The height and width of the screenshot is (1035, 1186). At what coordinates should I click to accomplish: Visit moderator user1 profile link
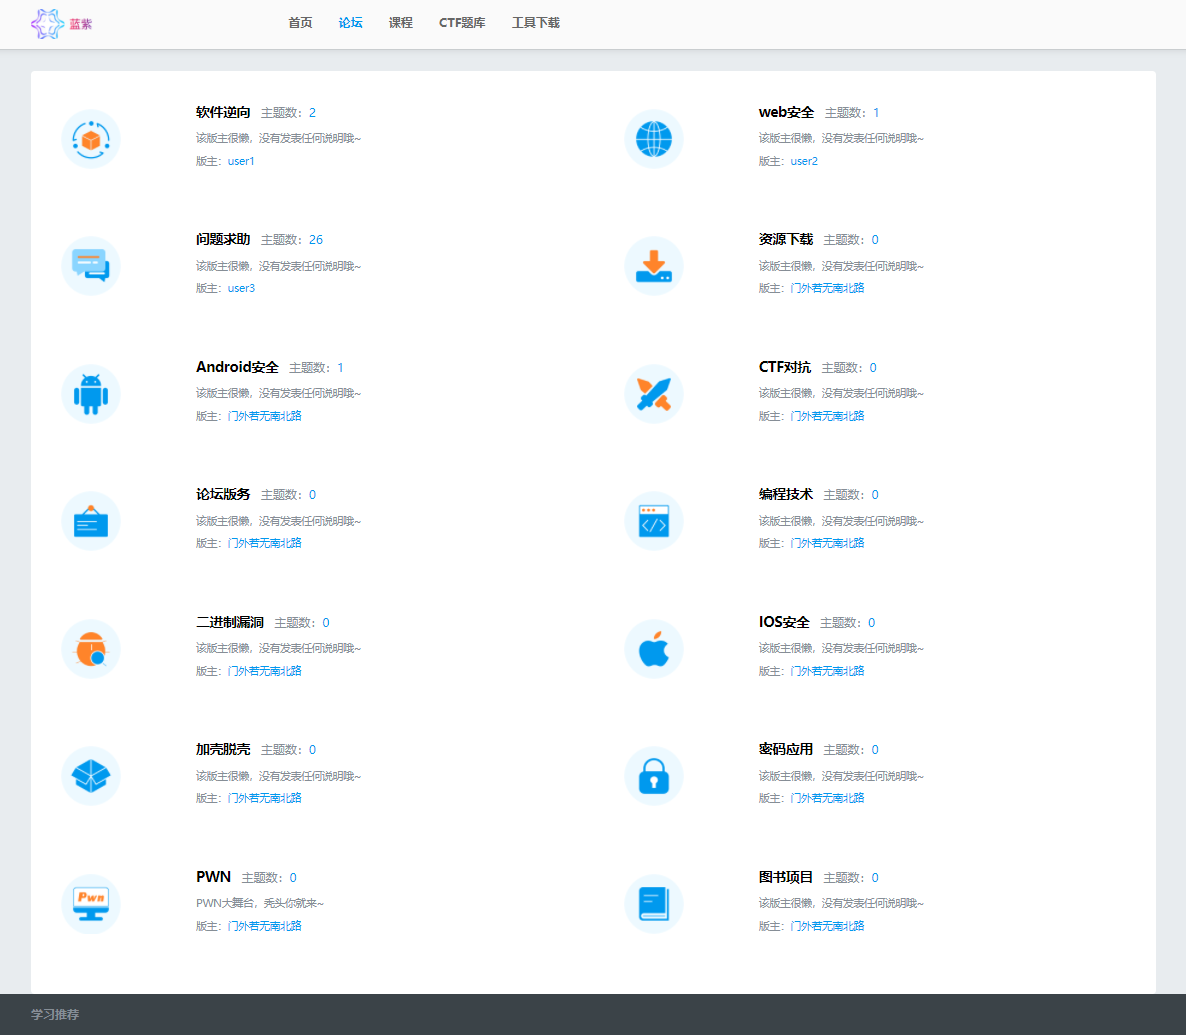[x=241, y=161]
